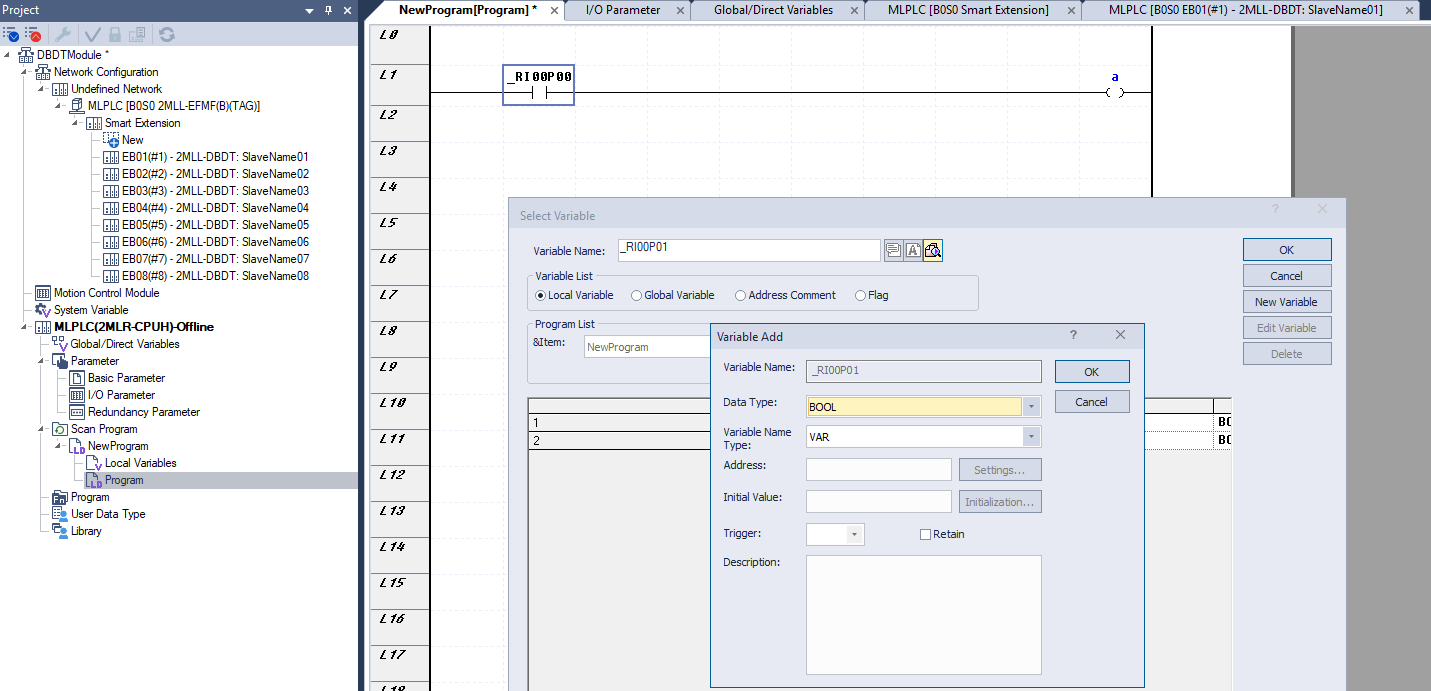
Task: Collapse the Undefined Network node
Action: click(42, 89)
